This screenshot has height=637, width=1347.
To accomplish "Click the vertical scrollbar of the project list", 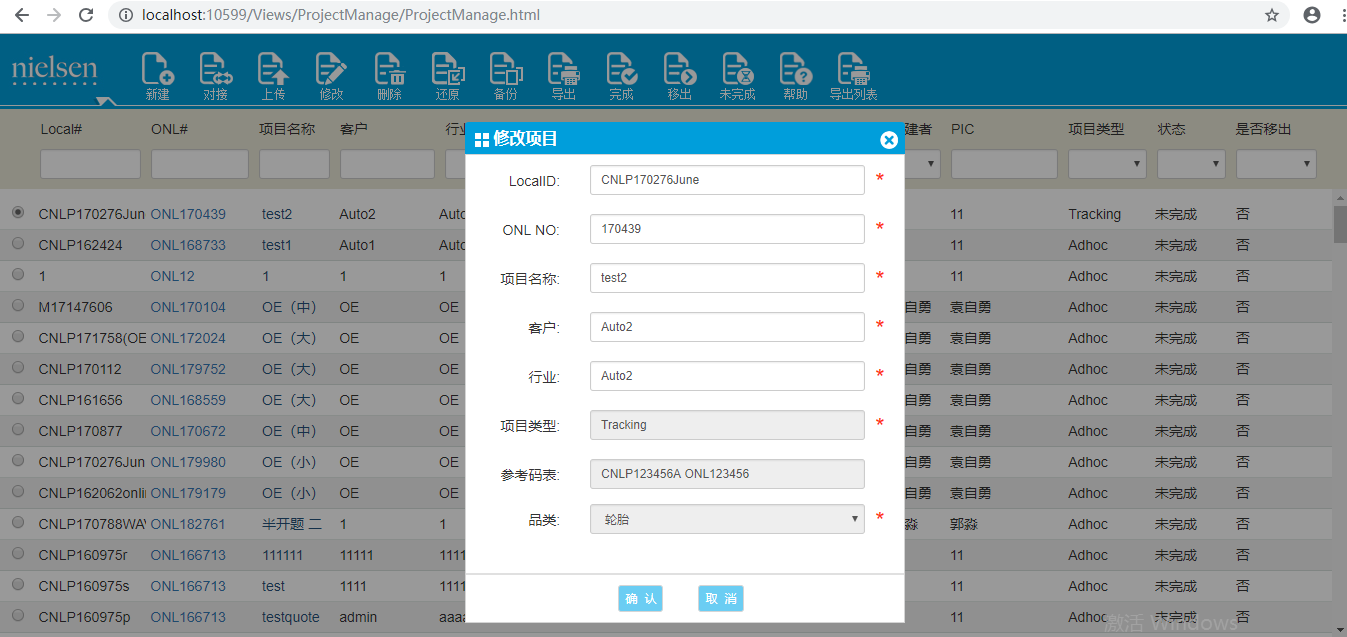I will [x=1339, y=400].
